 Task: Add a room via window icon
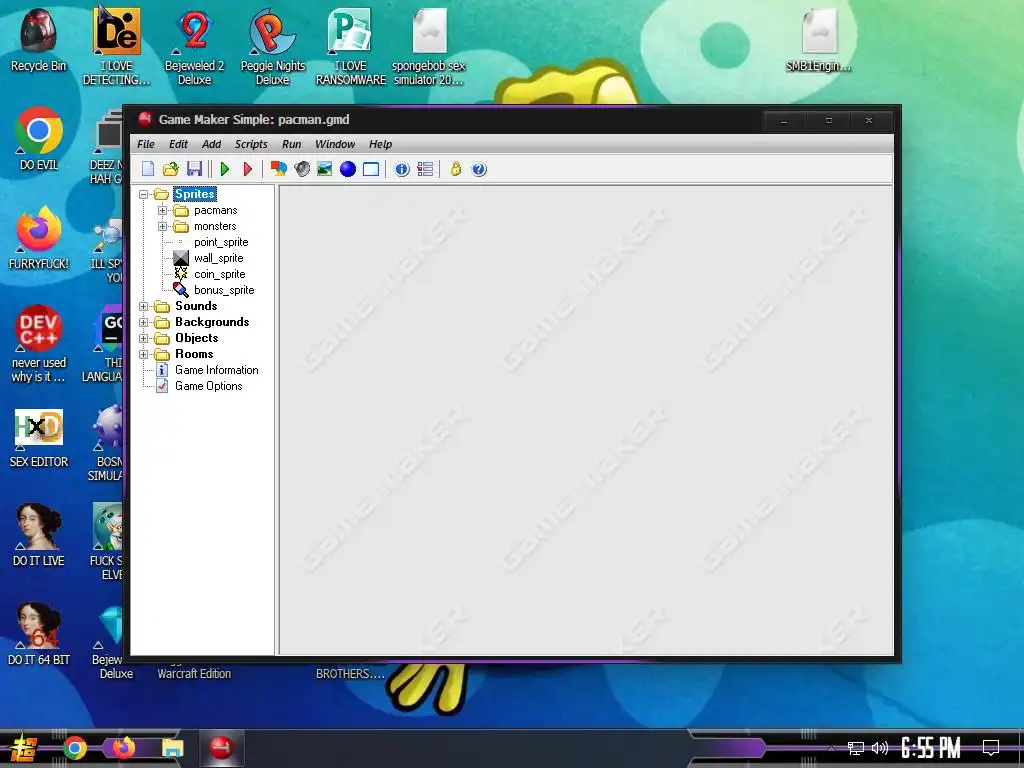(371, 169)
